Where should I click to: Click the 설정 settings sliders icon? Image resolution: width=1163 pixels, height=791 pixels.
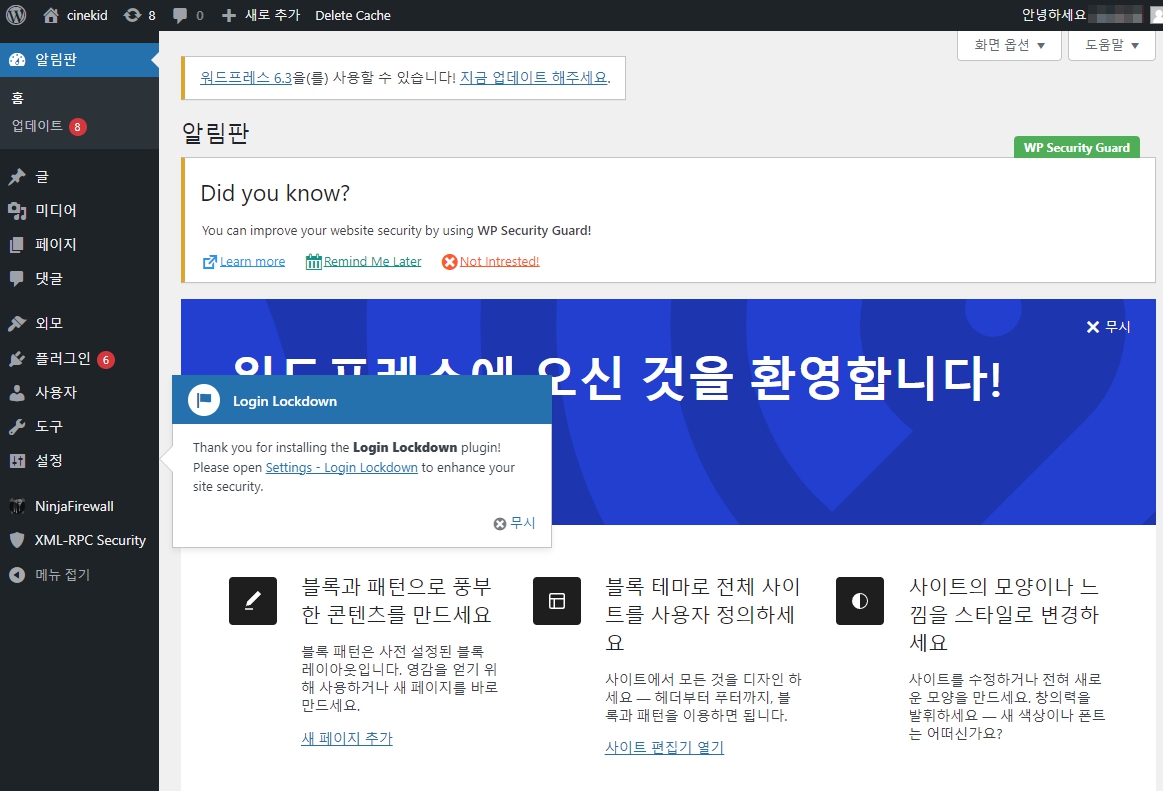click(17, 461)
